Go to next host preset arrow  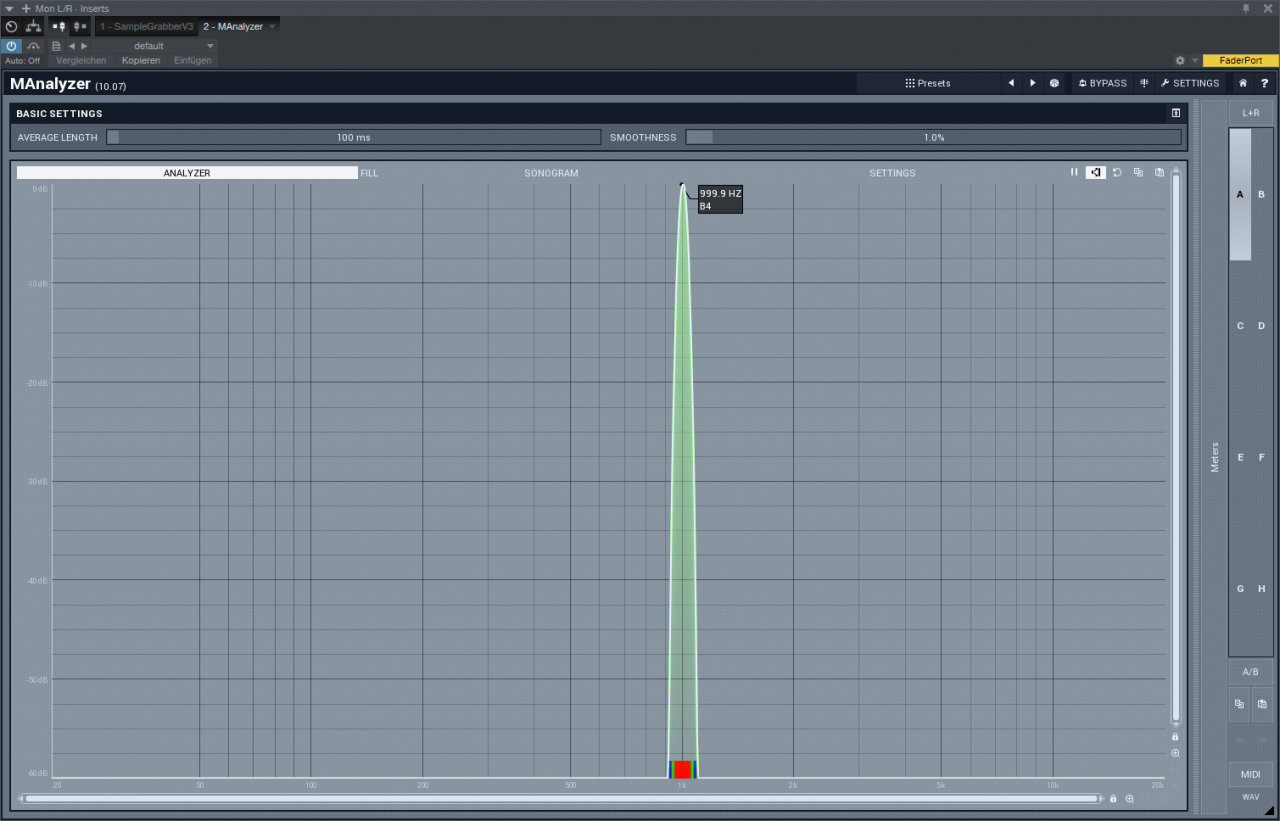[84, 46]
